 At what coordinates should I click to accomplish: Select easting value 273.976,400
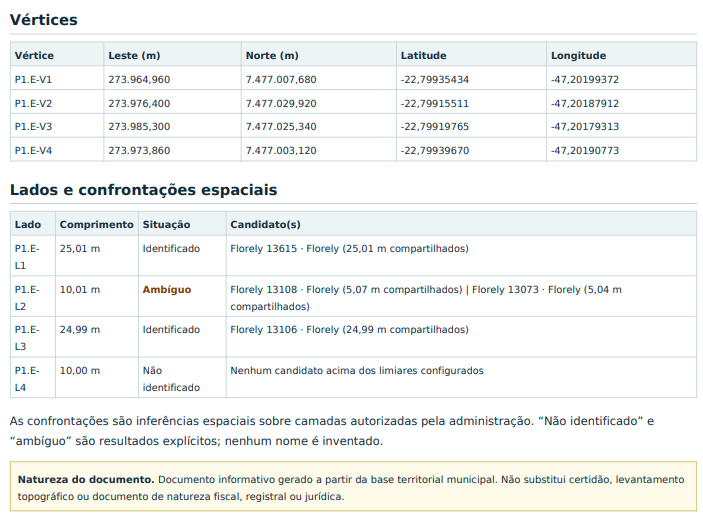pos(139,103)
